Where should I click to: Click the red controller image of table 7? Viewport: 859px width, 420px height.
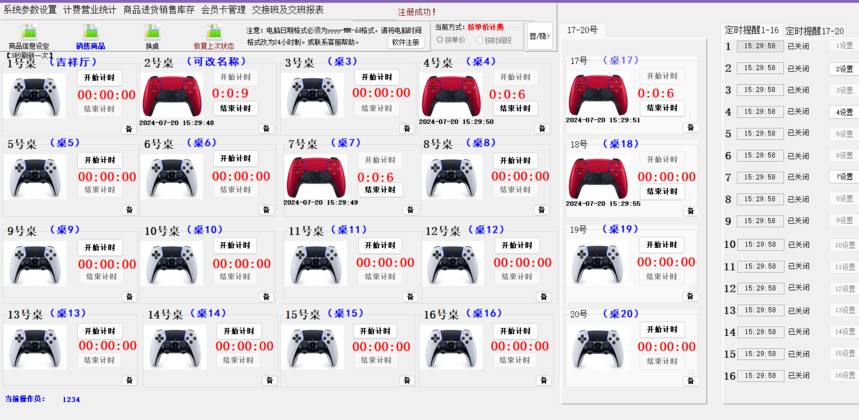pos(316,176)
